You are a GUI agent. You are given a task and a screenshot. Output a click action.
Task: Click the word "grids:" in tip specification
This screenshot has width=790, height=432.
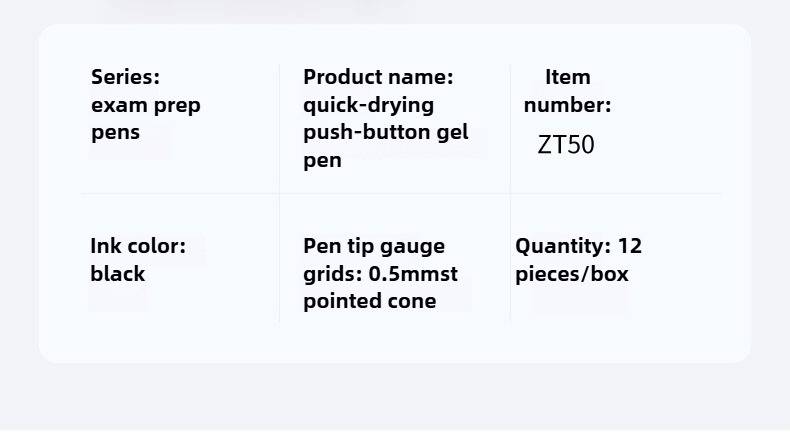[333, 273]
